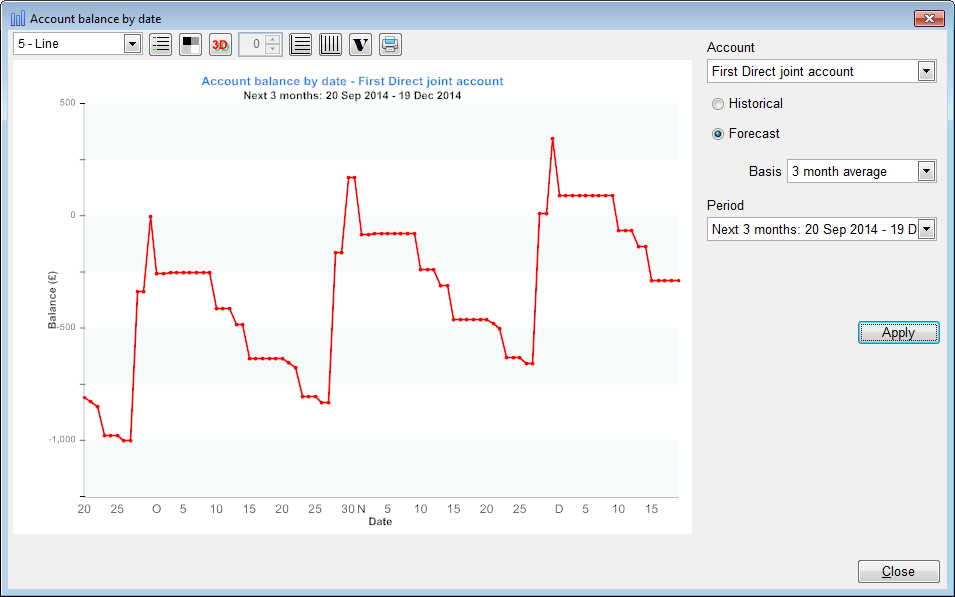This screenshot has width=955, height=597.
Task: Click the 'Period' field label
Action: coord(725,205)
